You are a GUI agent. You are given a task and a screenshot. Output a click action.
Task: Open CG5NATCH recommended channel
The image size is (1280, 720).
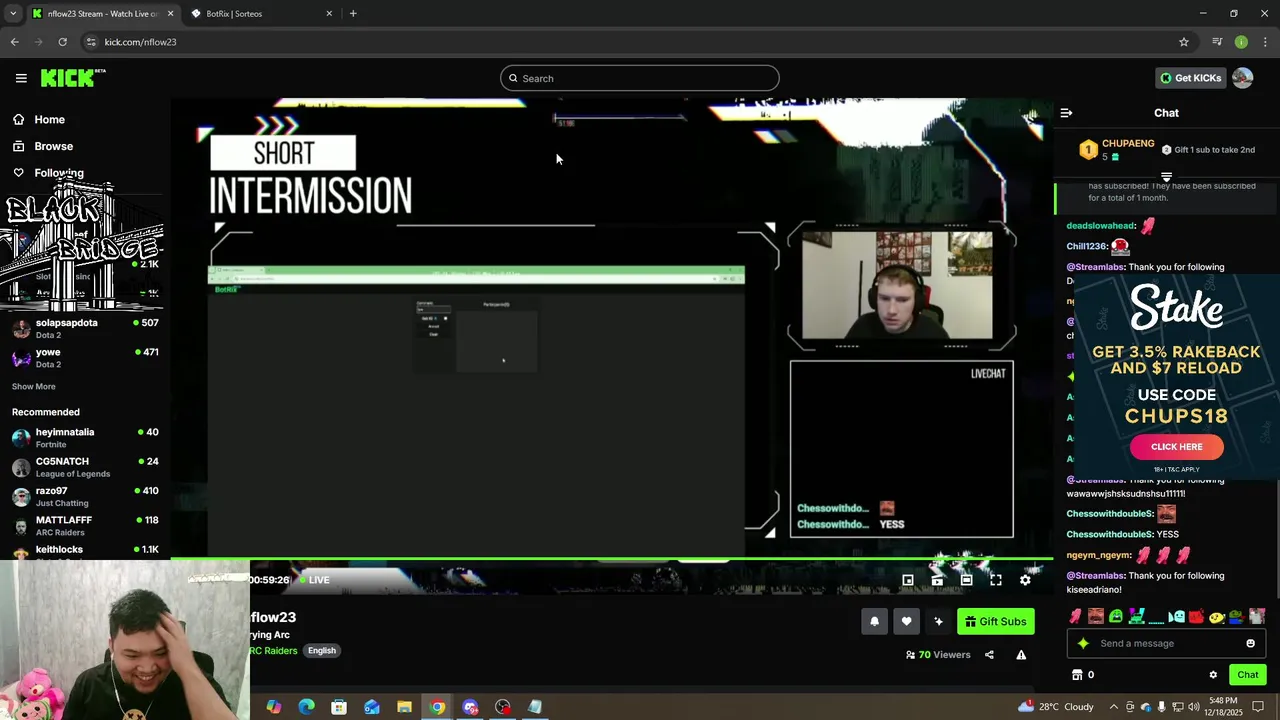[85, 467]
